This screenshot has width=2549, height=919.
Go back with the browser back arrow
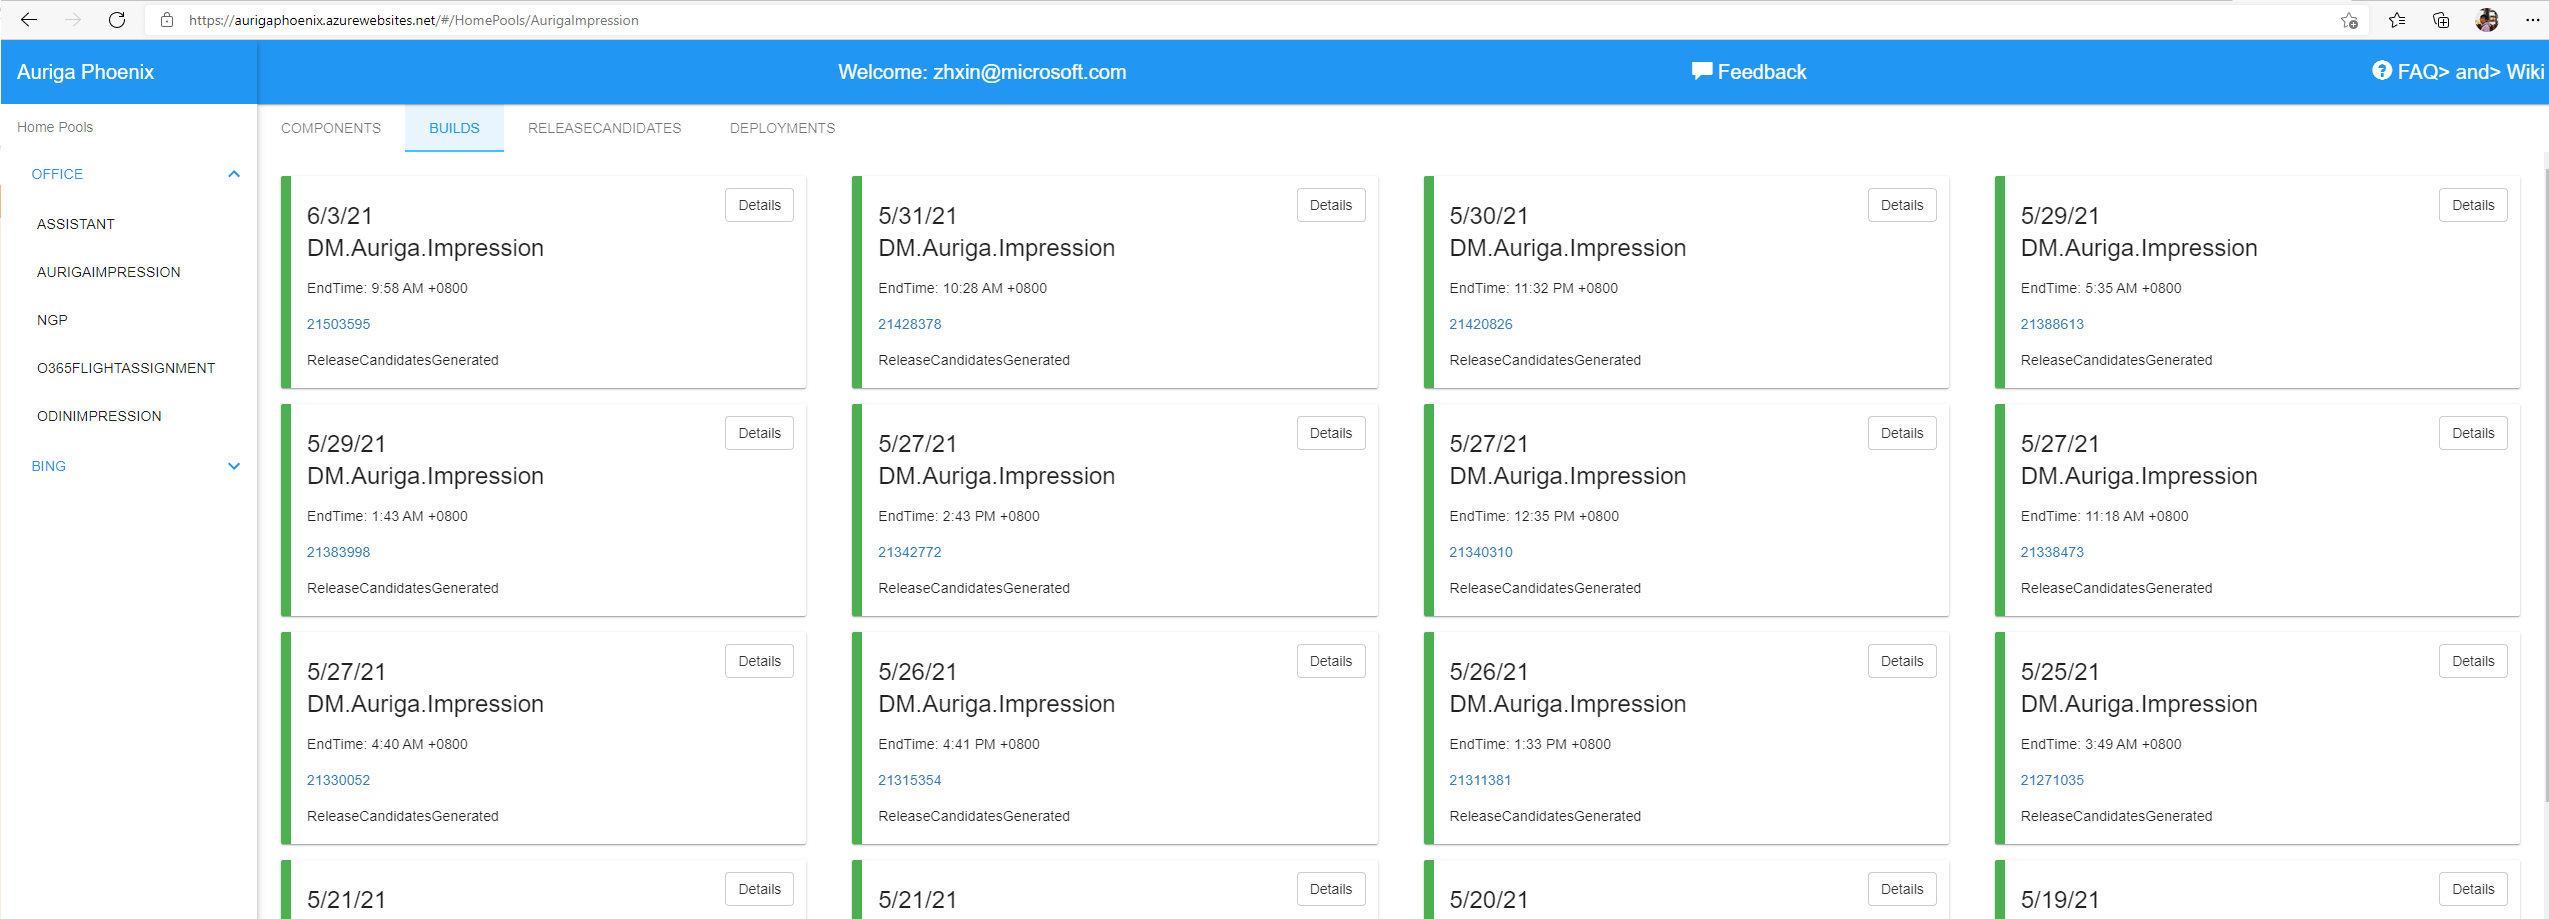(x=29, y=19)
